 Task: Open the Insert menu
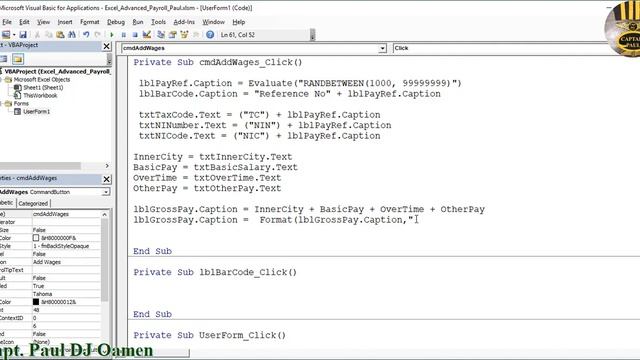65,22
